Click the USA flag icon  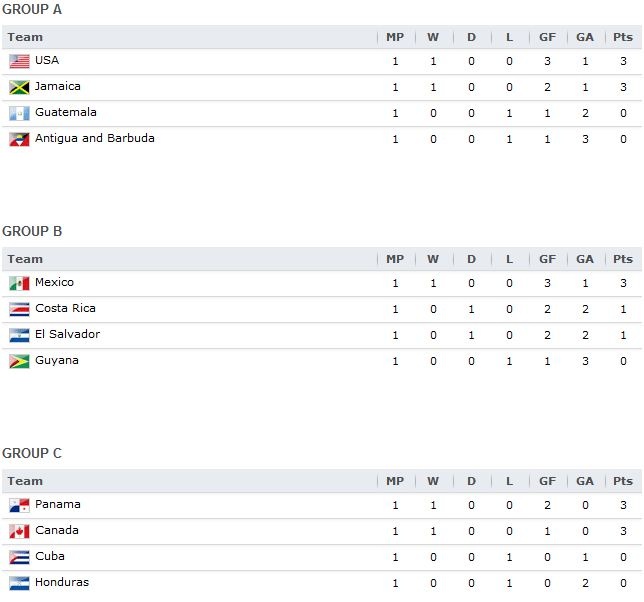(19, 61)
